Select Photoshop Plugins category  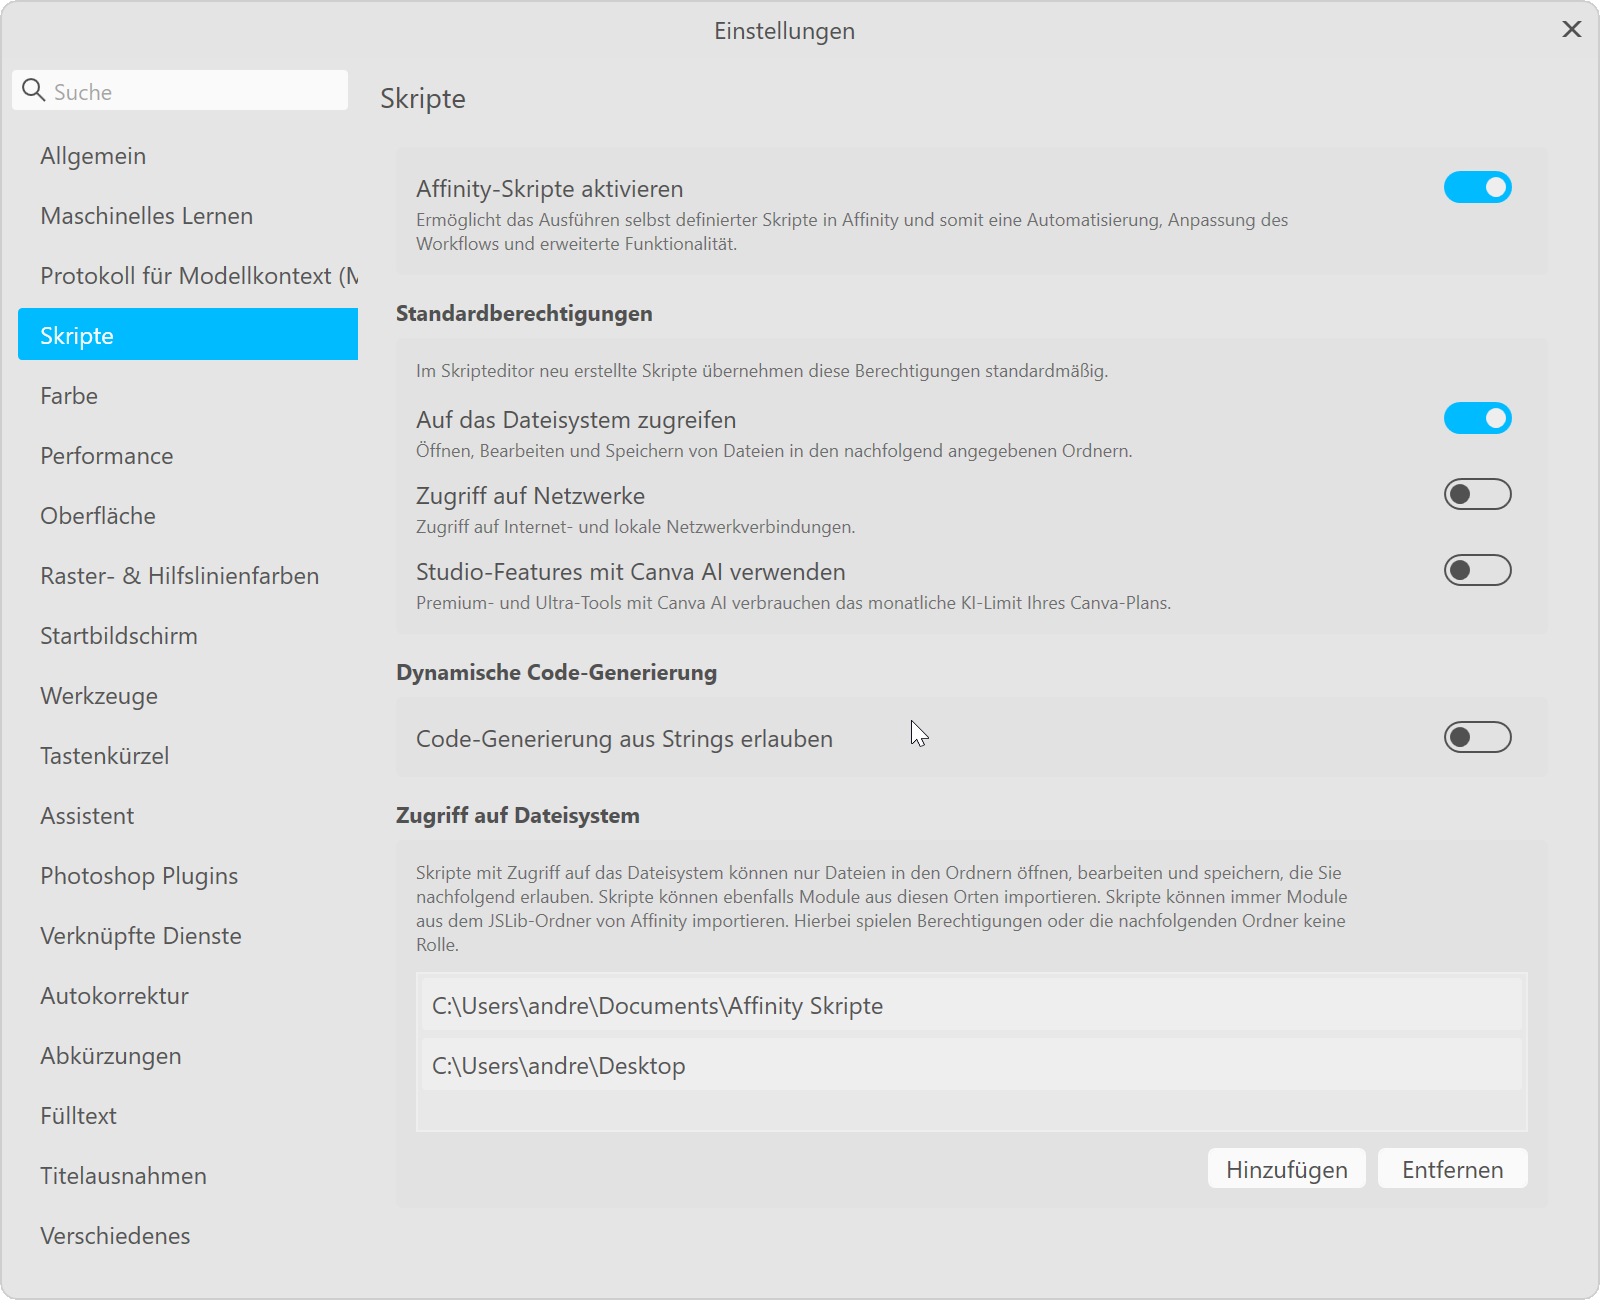(x=188, y=876)
